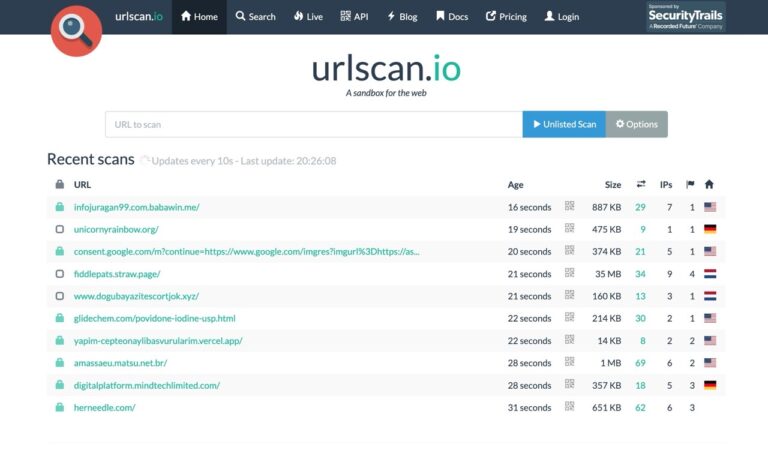Open amassaeu.matsu.net.br scan result
Screen dimensions: 768x450
point(120,363)
